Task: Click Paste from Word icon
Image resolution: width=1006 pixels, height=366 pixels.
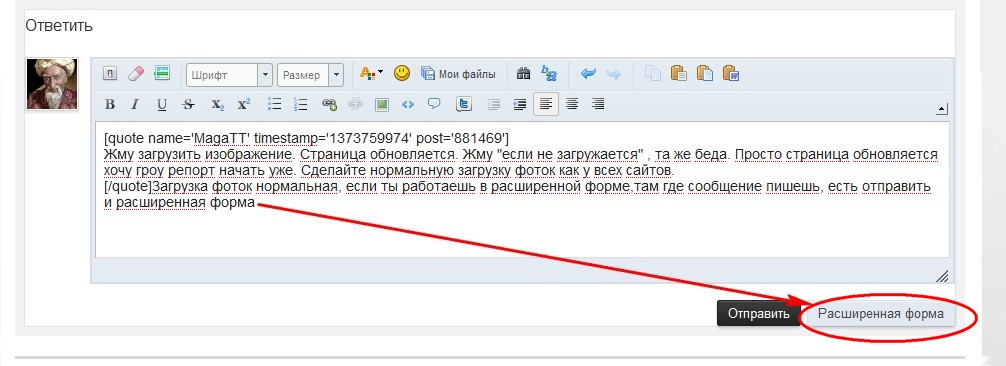Action: (731, 74)
